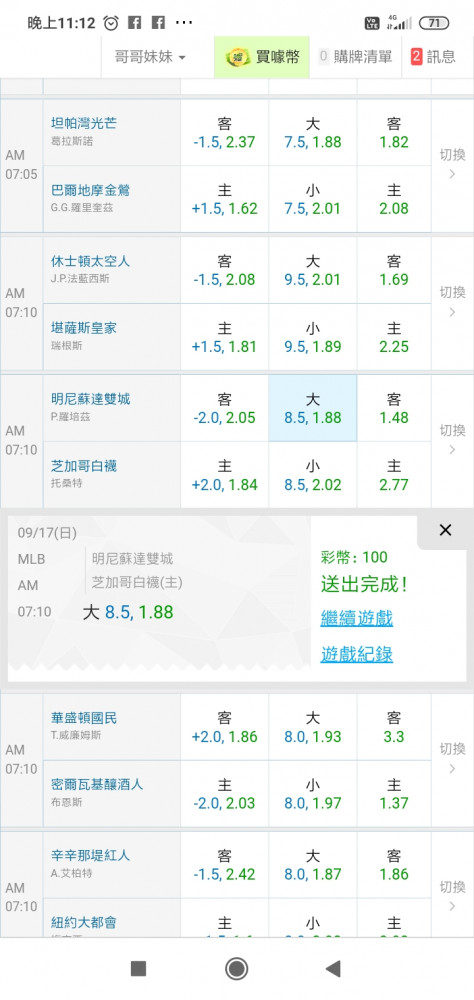Open the 購牌清單 counter badge

click(x=323, y=57)
